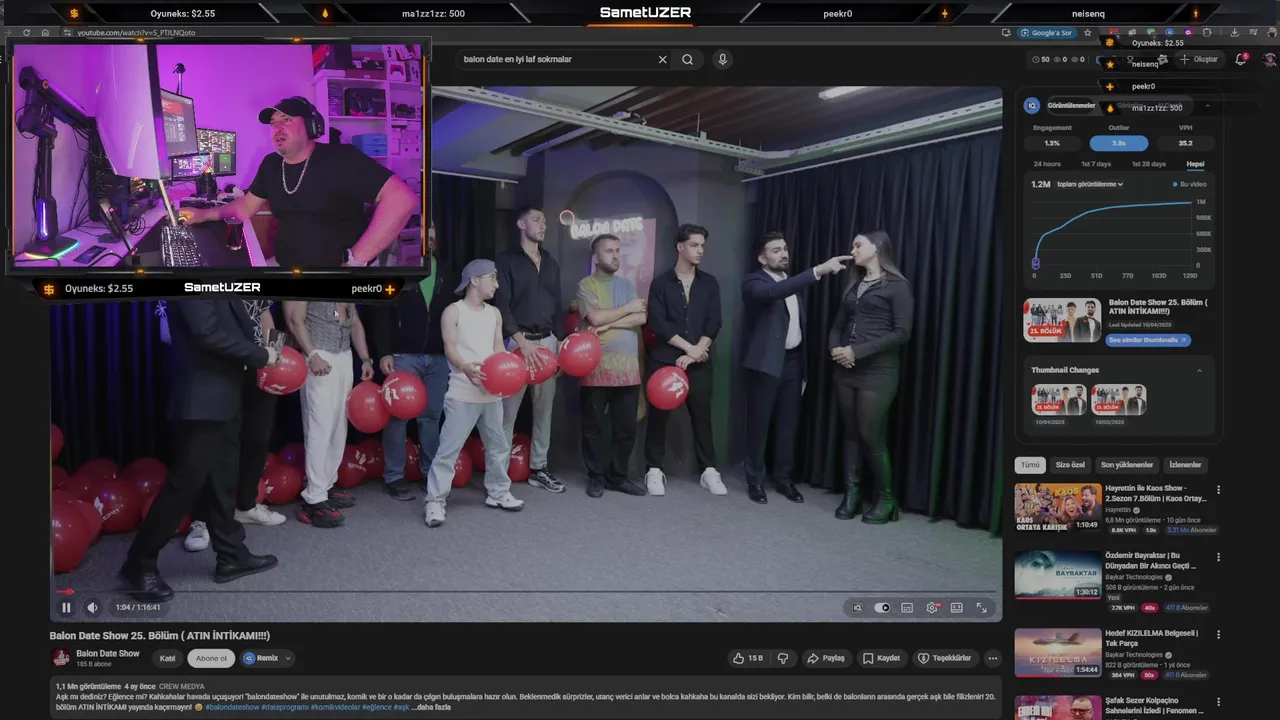Click the Oluştur create button
The image size is (1280, 720).
coord(1198,59)
